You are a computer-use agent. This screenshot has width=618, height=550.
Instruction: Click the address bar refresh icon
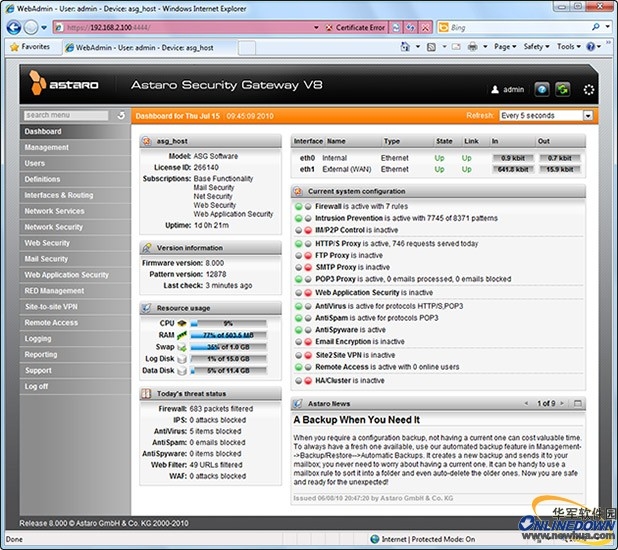click(x=396, y=28)
